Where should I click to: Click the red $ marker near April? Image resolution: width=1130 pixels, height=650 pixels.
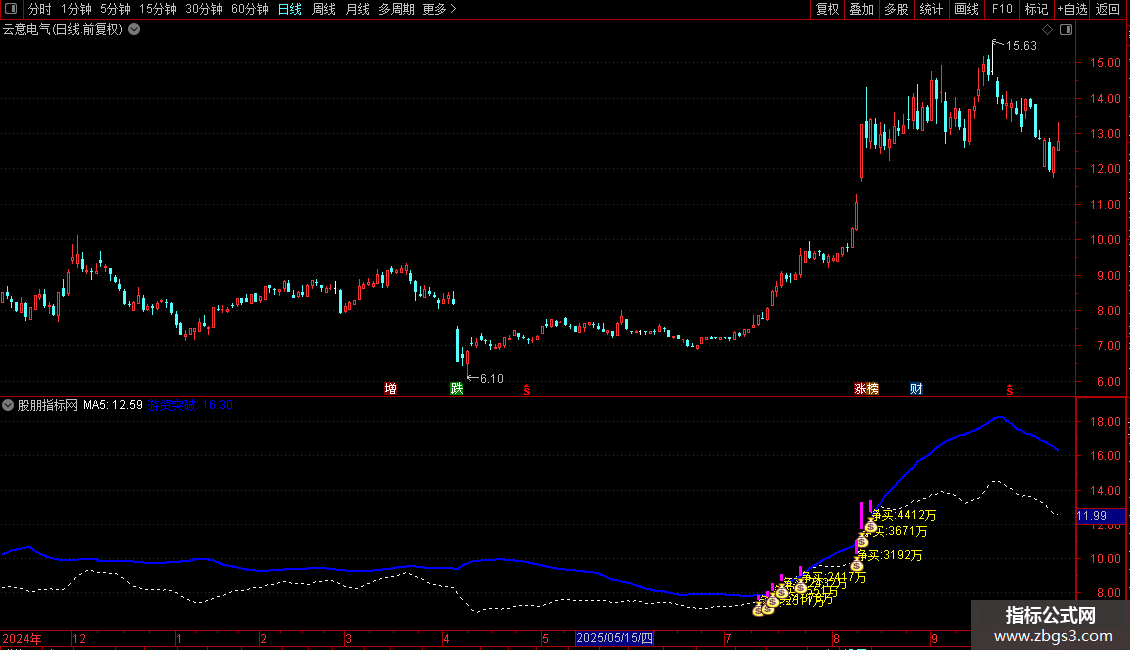coord(527,390)
